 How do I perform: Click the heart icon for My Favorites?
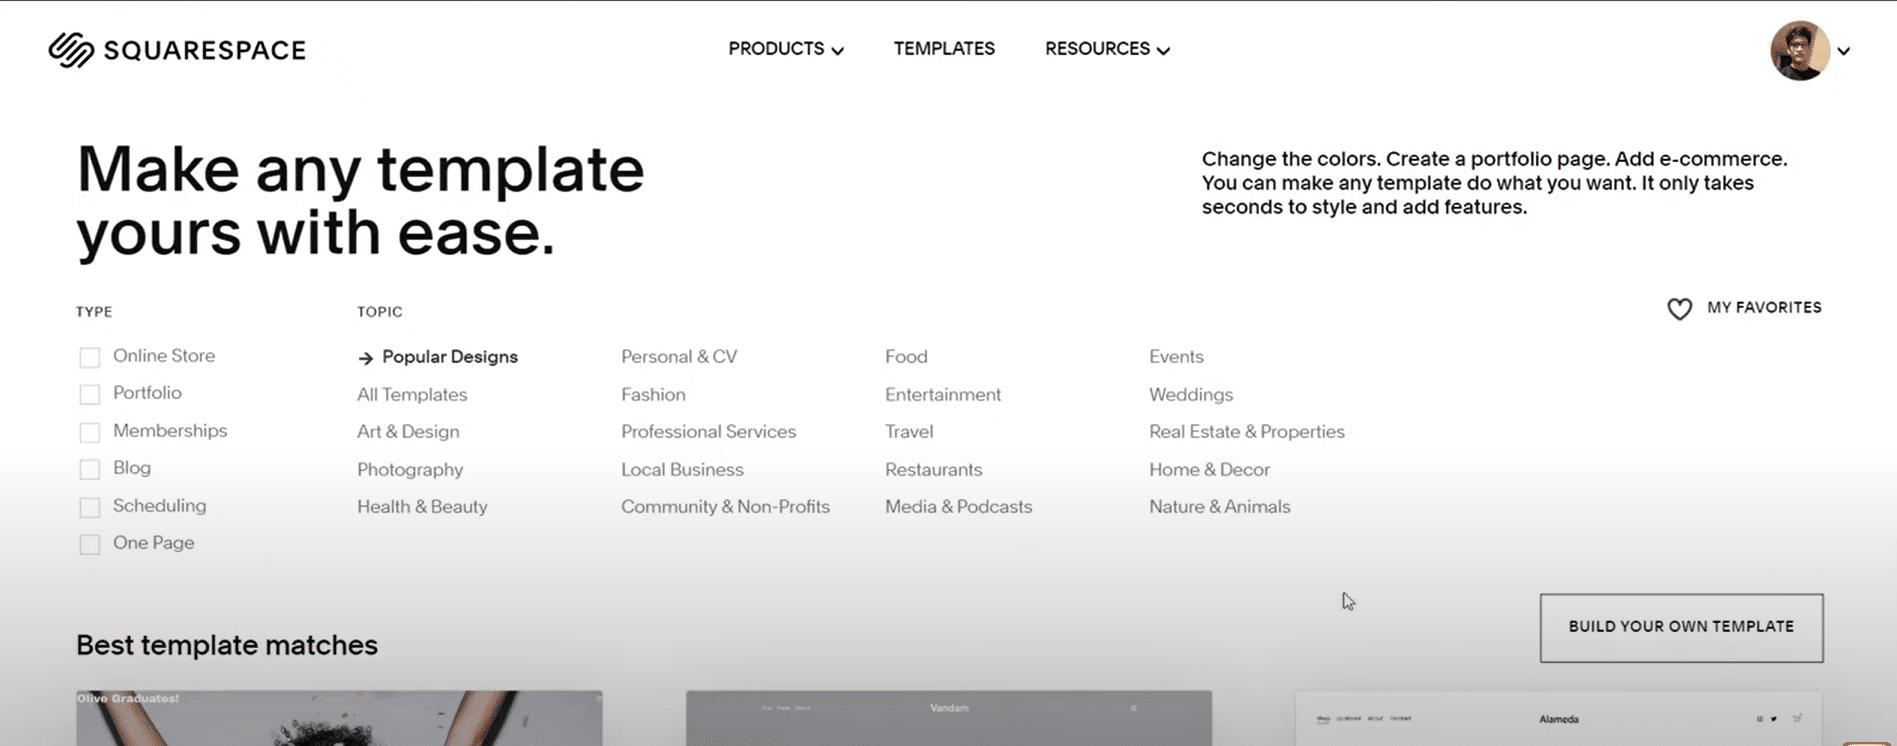click(1680, 309)
